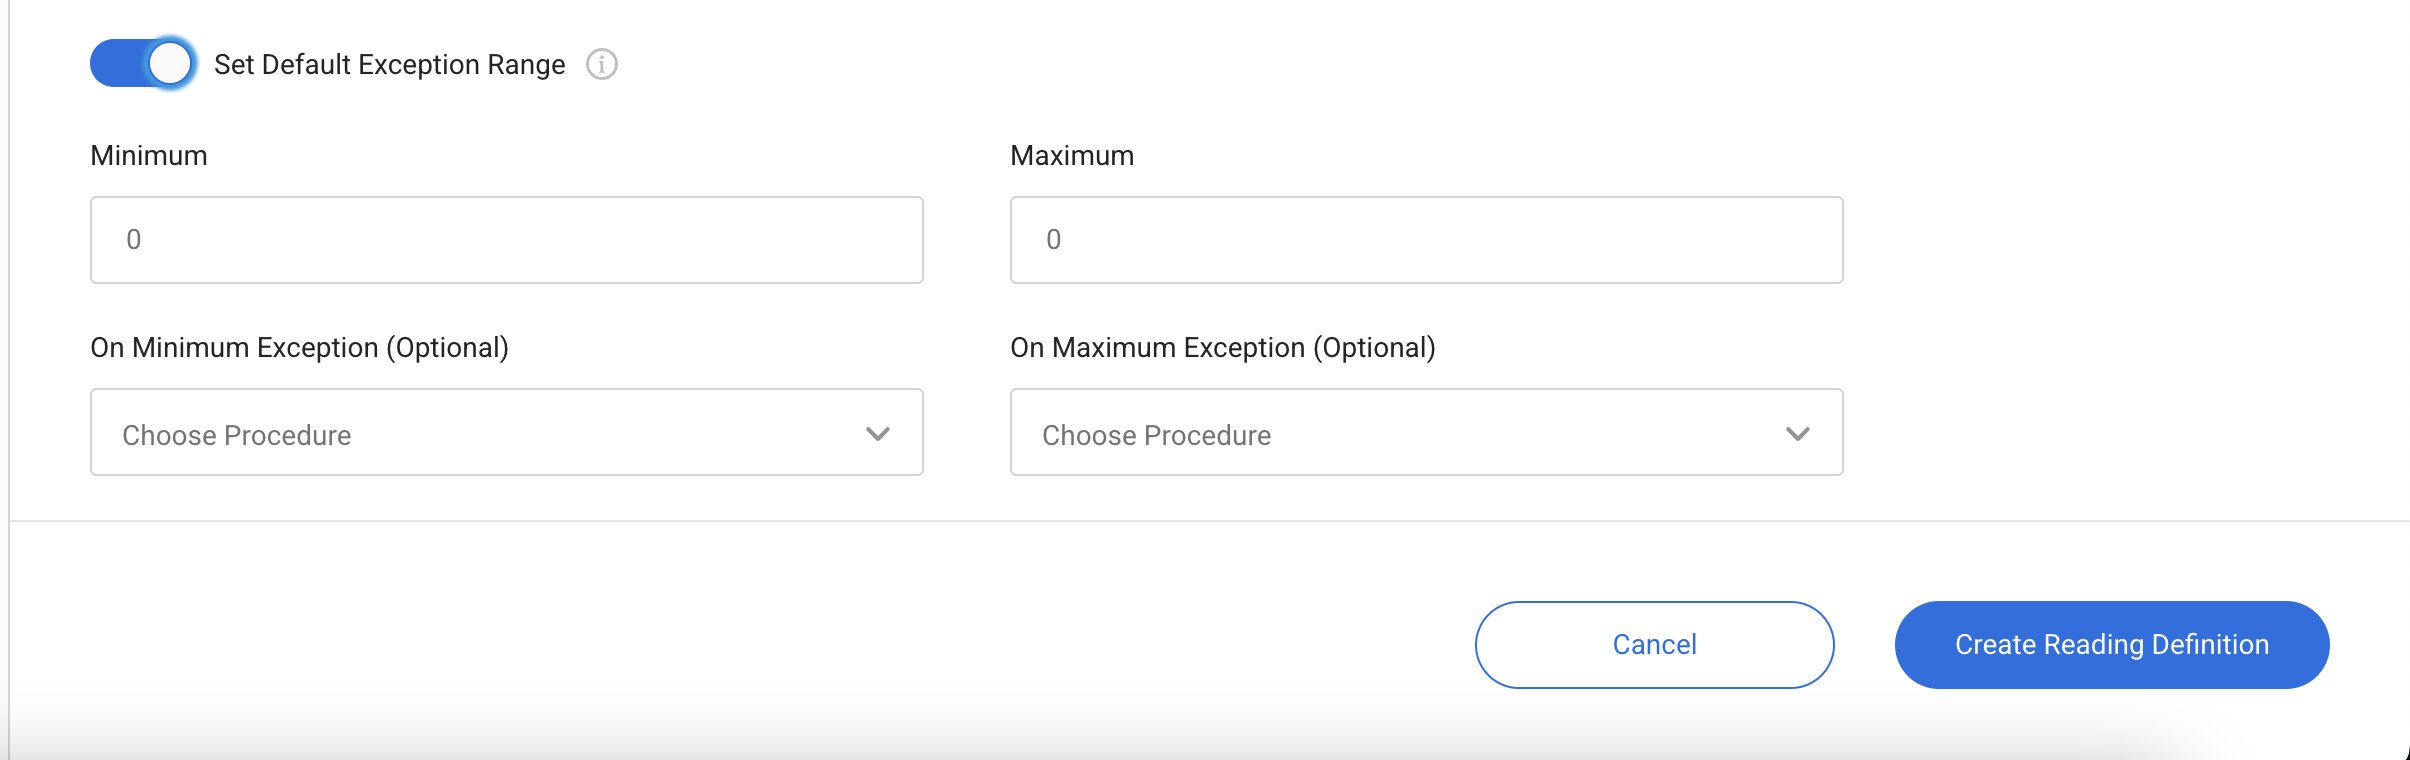Click the chevron arrow in the minimum exception dropdown

tap(877, 434)
